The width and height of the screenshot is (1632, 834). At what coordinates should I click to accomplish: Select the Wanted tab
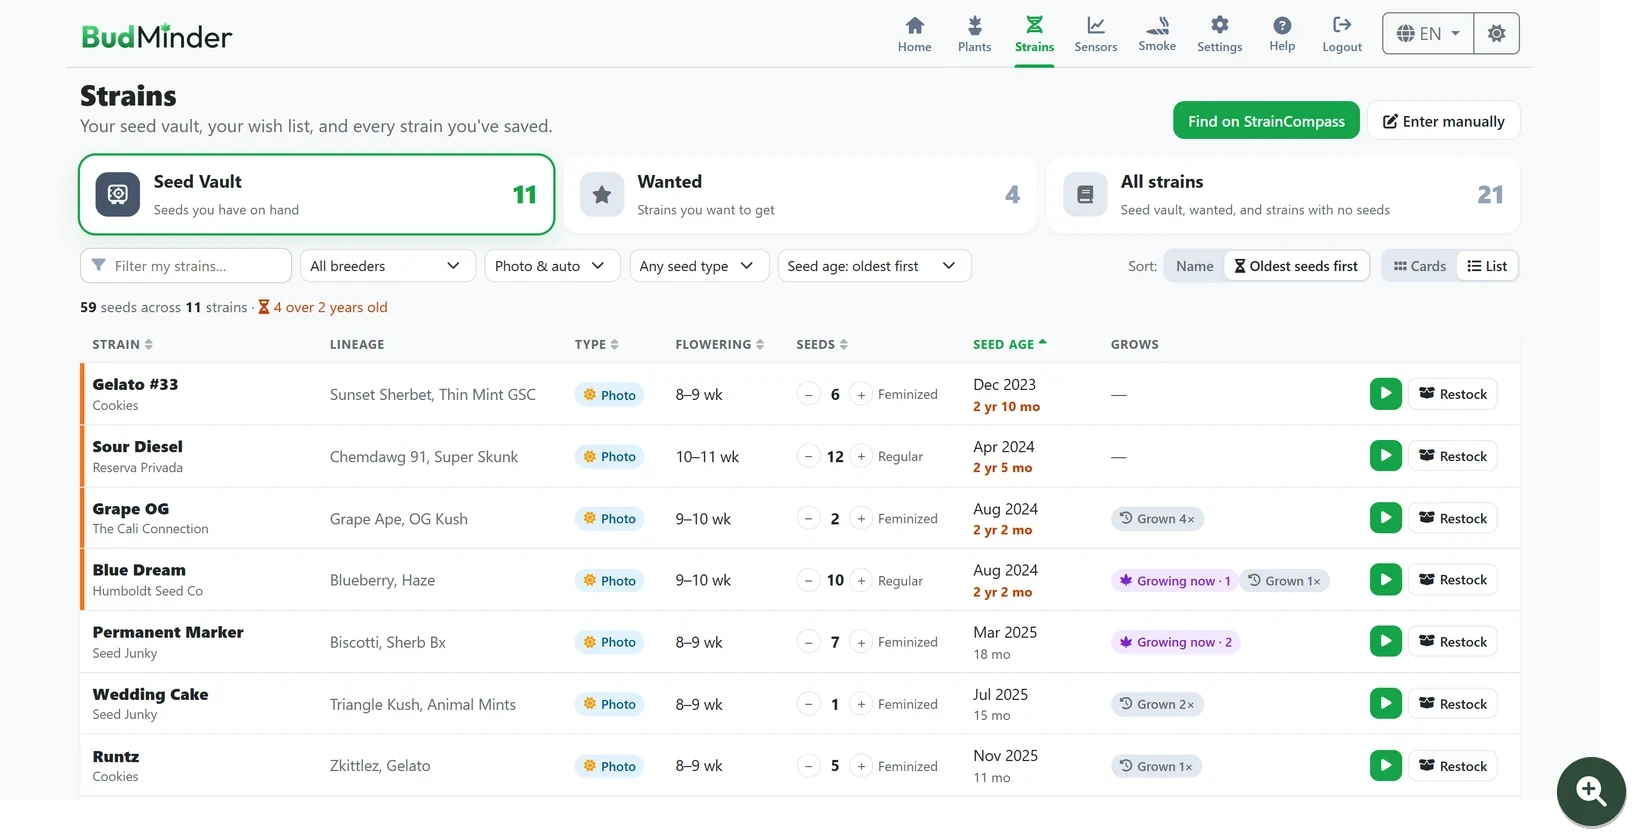click(x=800, y=194)
